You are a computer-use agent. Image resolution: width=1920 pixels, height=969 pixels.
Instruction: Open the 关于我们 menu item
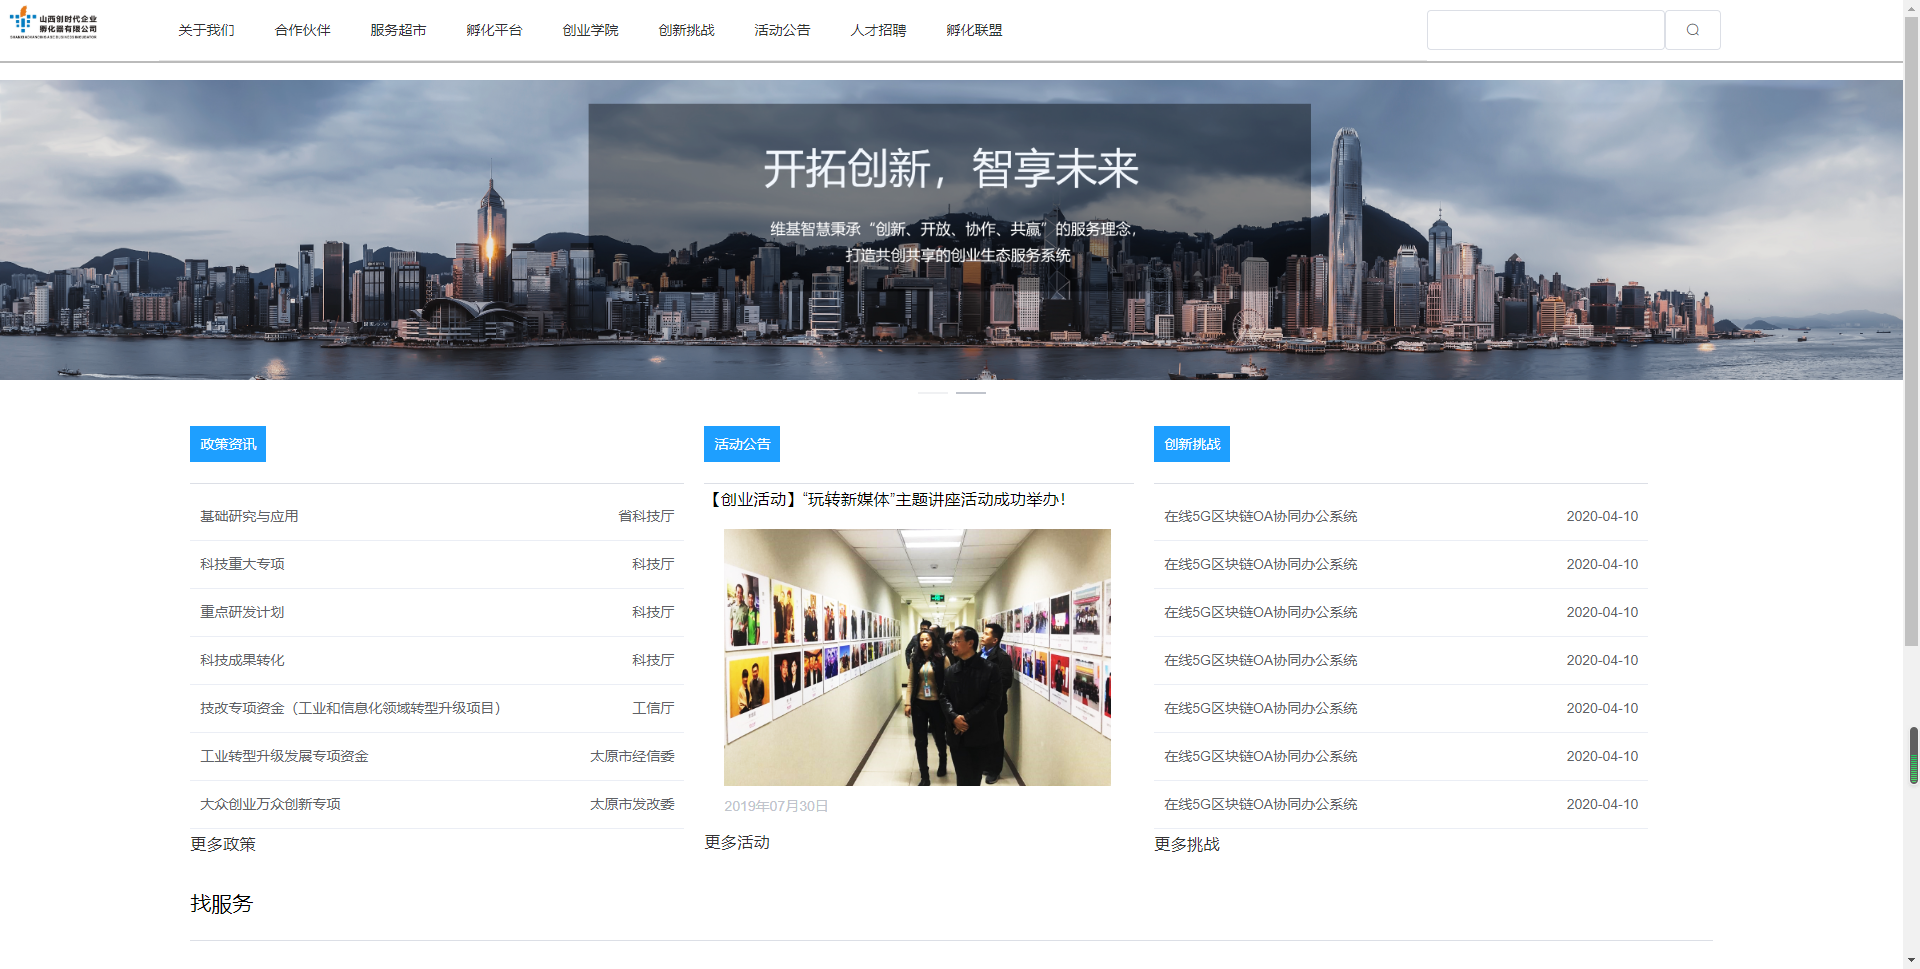point(206,30)
